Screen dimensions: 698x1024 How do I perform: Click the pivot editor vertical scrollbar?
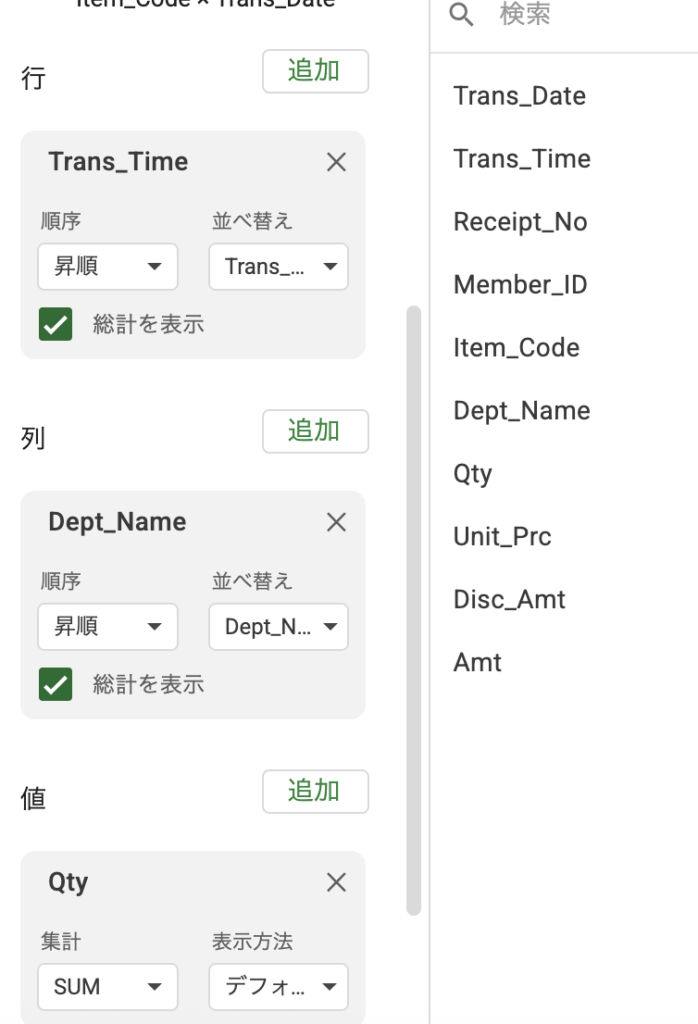(x=414, y=610)
